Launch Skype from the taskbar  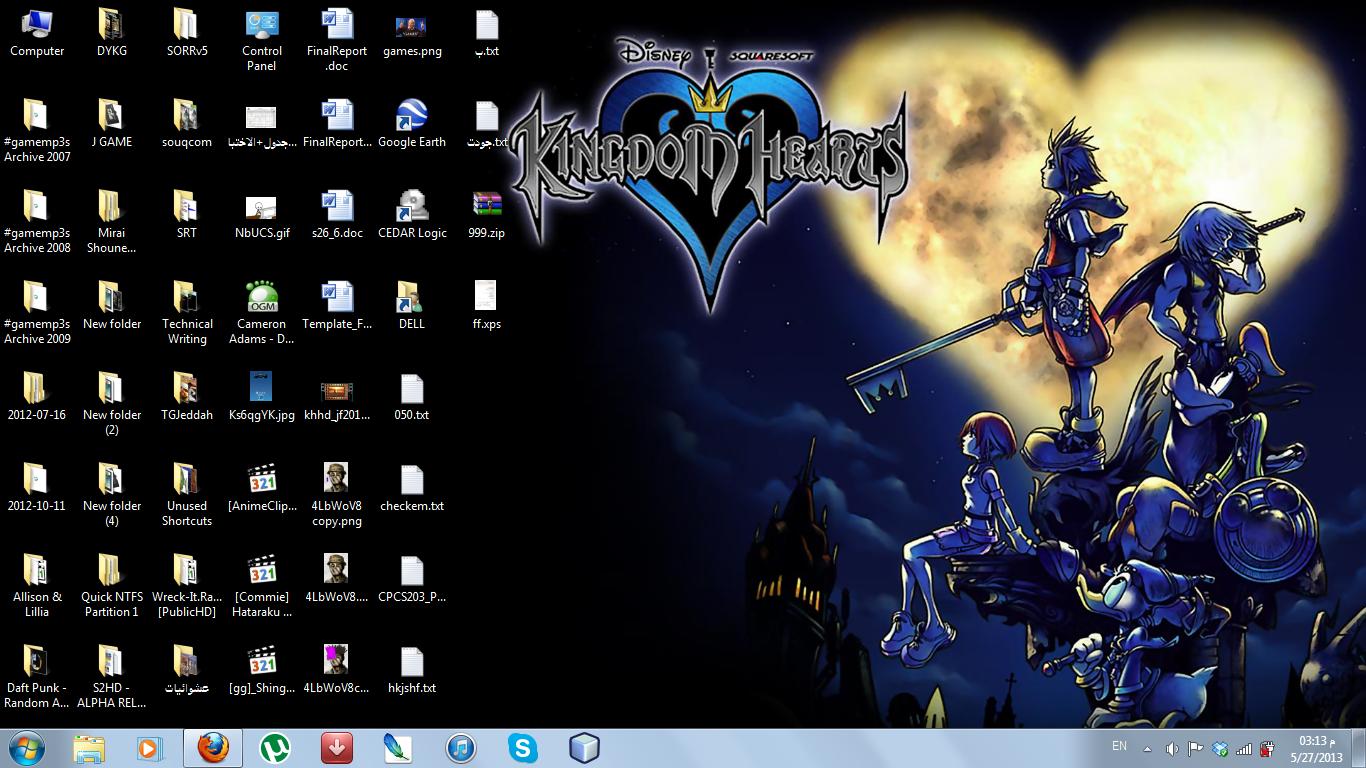[x=522, y=748]
